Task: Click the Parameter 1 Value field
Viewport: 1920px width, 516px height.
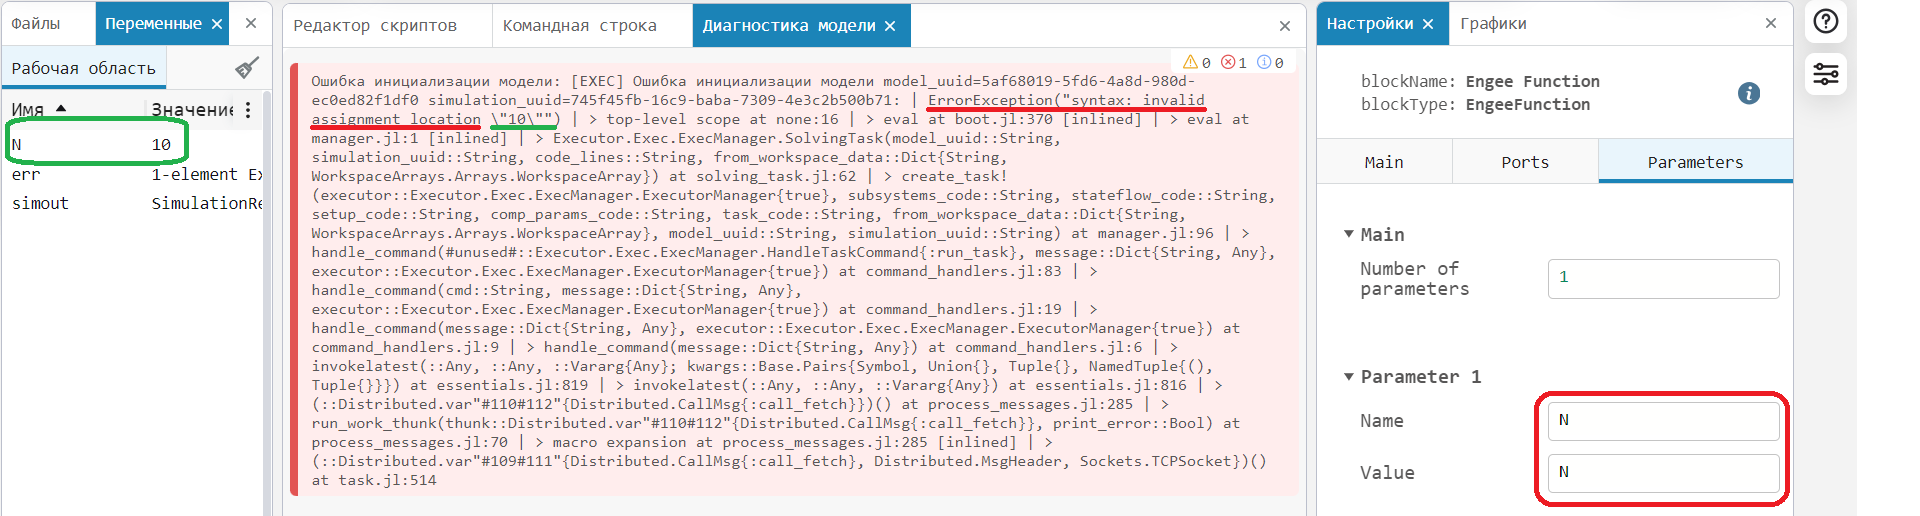Action: coord(1663,473)
